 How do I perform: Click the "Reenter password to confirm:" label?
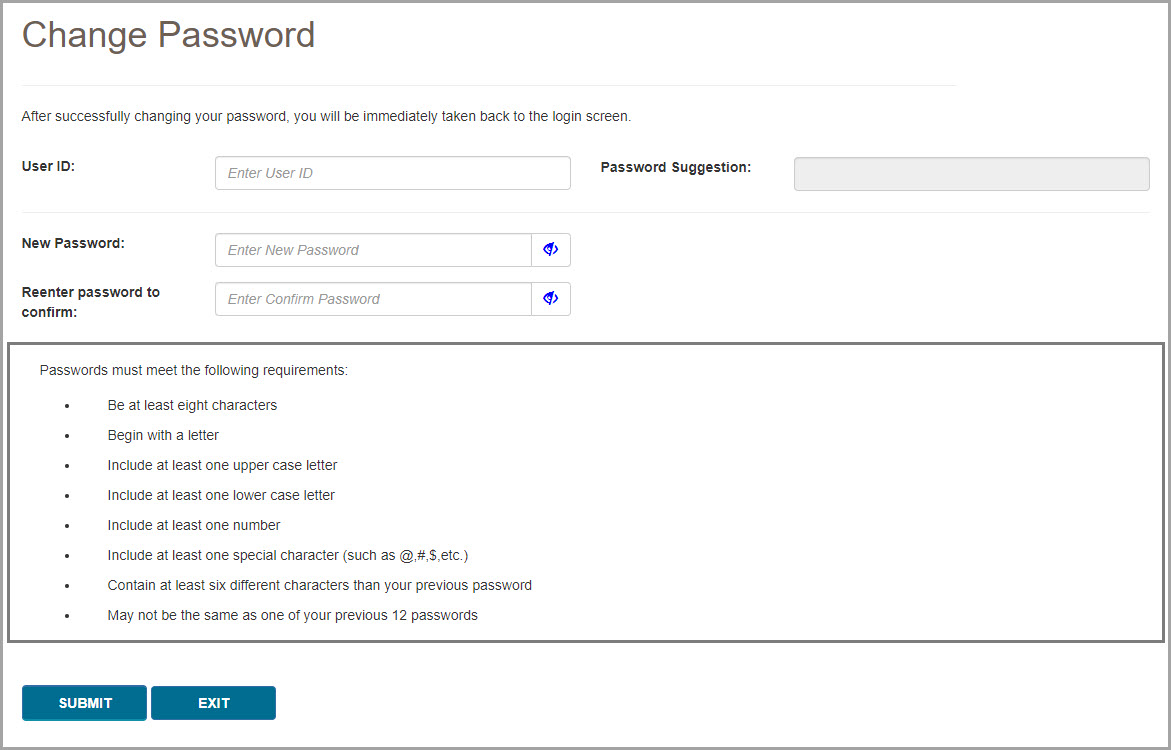tap(91, 302)
